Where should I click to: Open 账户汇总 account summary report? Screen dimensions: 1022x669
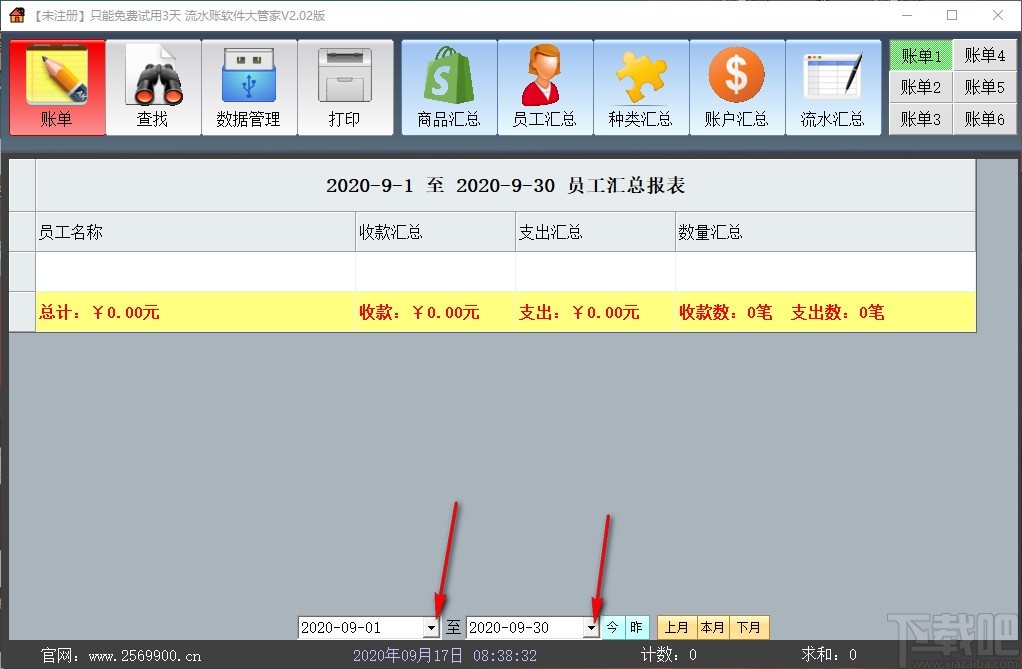pyautogui.click(x=737, y=87)
